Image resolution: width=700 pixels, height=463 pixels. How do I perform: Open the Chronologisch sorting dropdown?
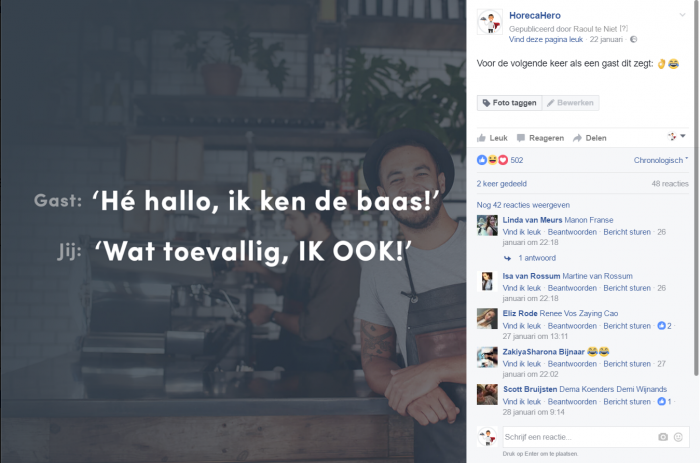661,160
